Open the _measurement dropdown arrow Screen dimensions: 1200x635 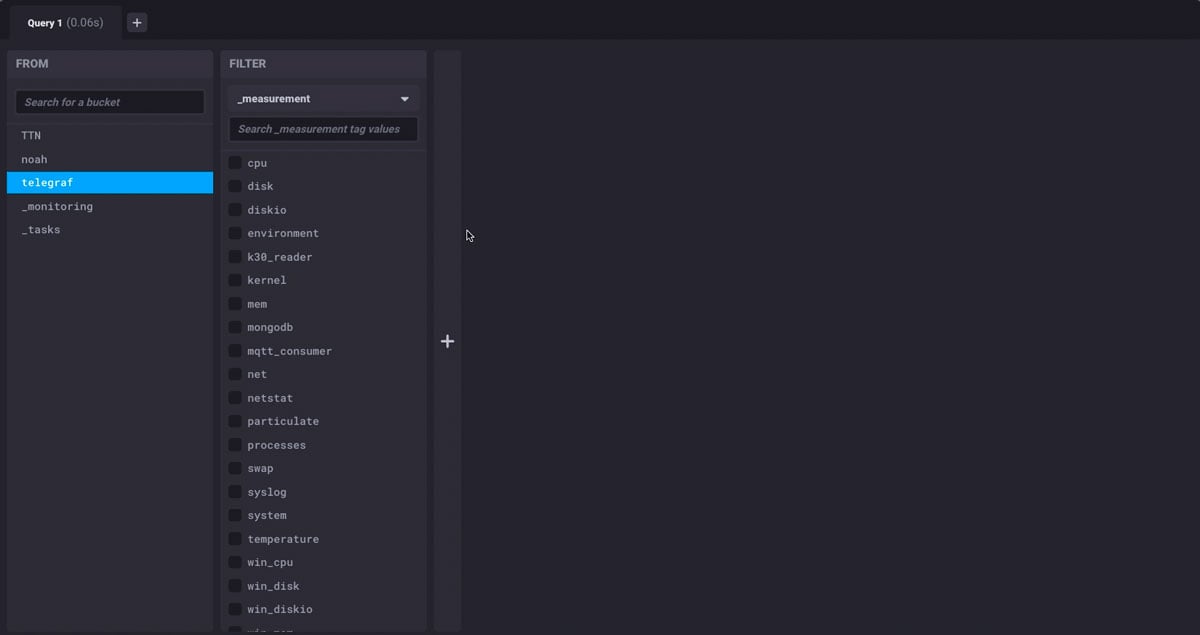[x=405, y=99]
